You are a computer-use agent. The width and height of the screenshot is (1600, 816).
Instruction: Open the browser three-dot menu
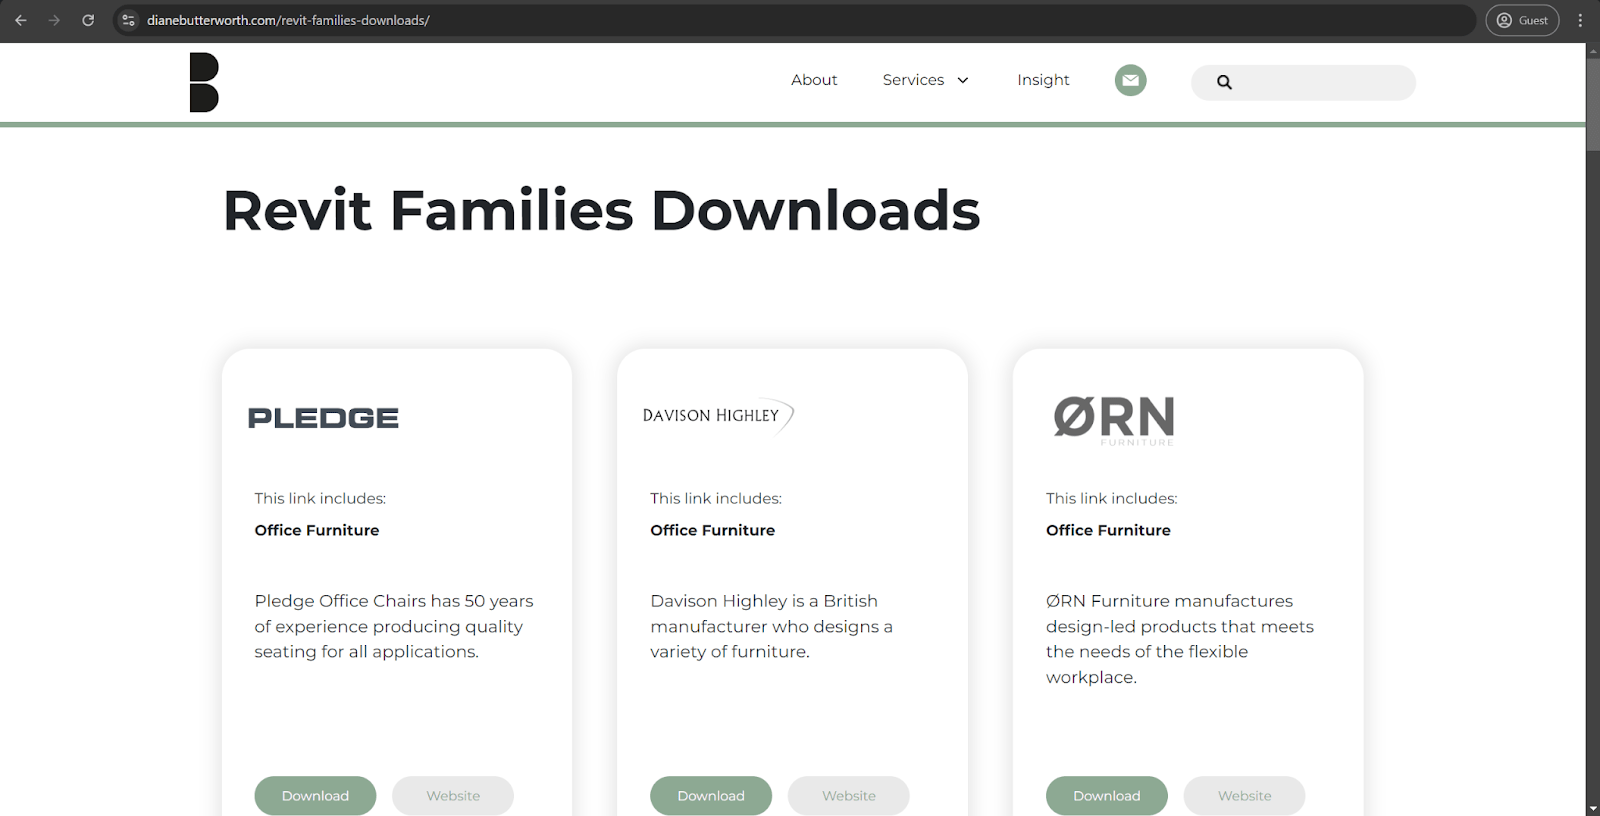1580,20
